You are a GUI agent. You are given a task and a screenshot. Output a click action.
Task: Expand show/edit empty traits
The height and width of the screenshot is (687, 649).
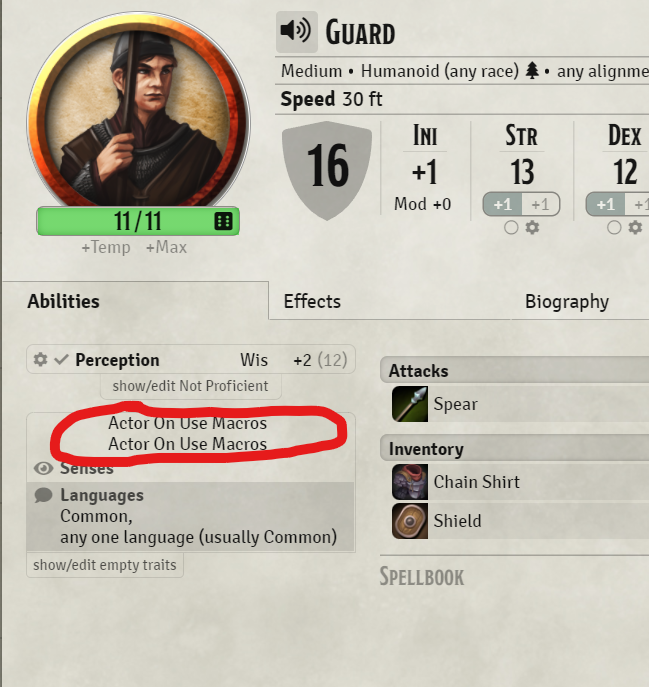point(105,565)
